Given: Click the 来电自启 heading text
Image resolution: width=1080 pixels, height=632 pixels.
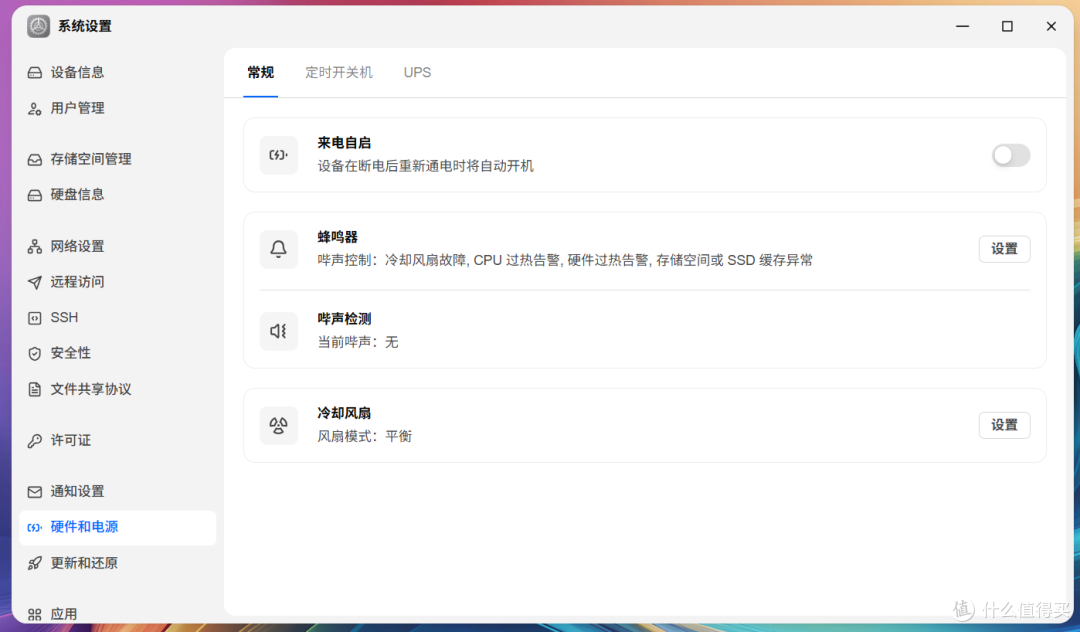Looking at the screenshot, I should click(x=344, y=143).
